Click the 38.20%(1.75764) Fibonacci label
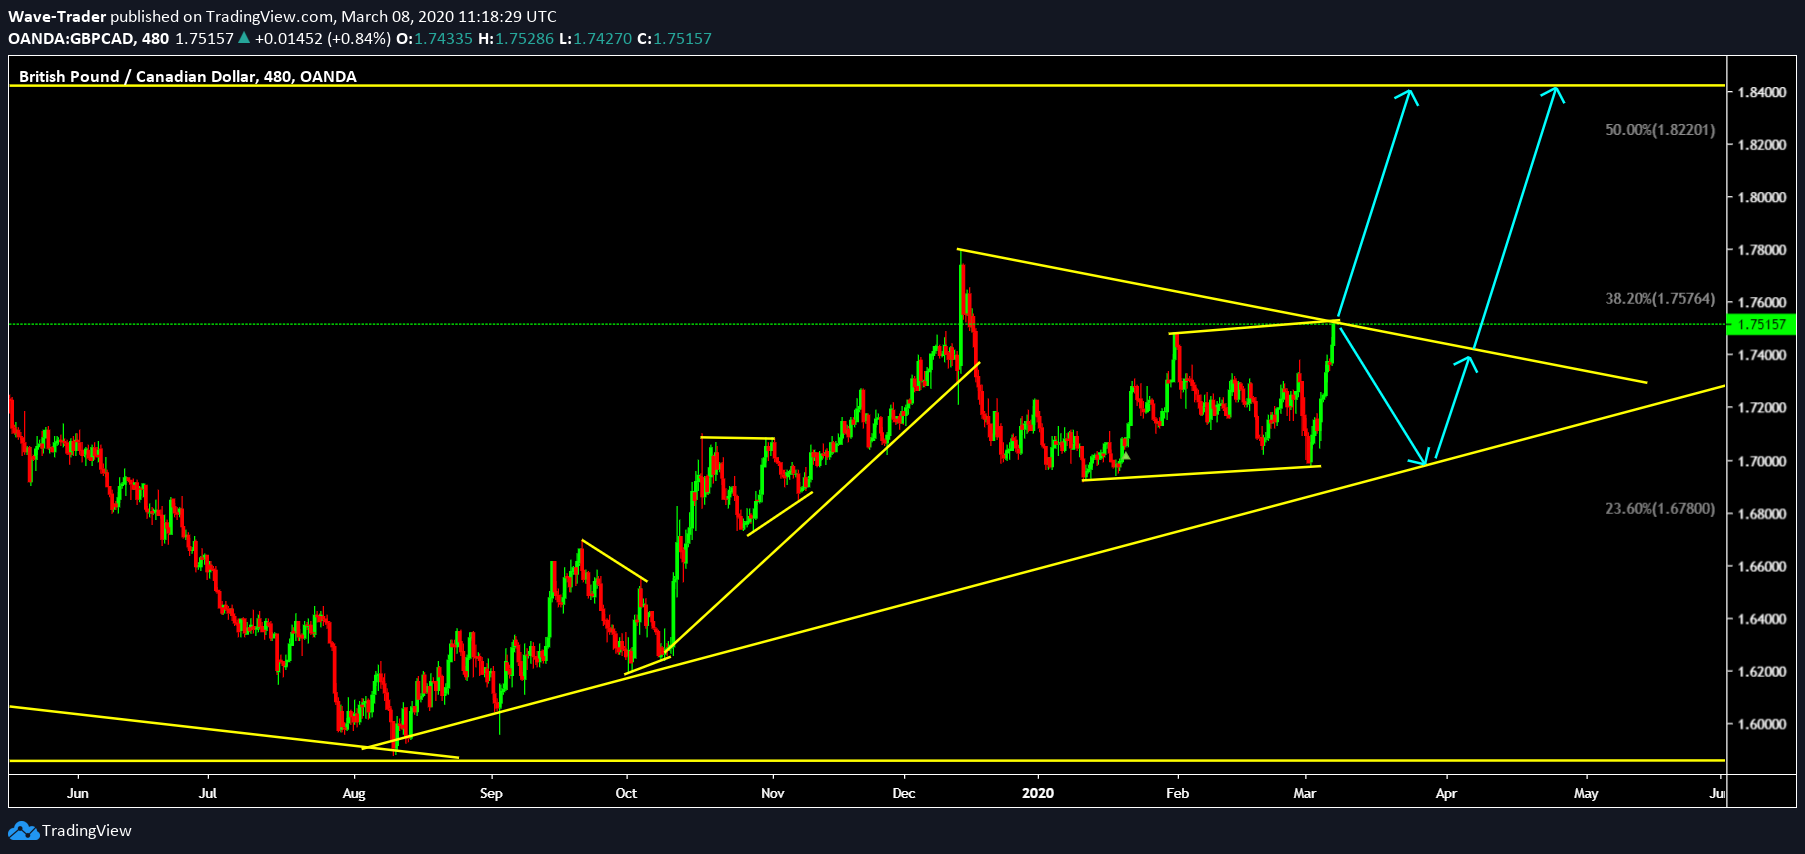 tap(1660, 298)
